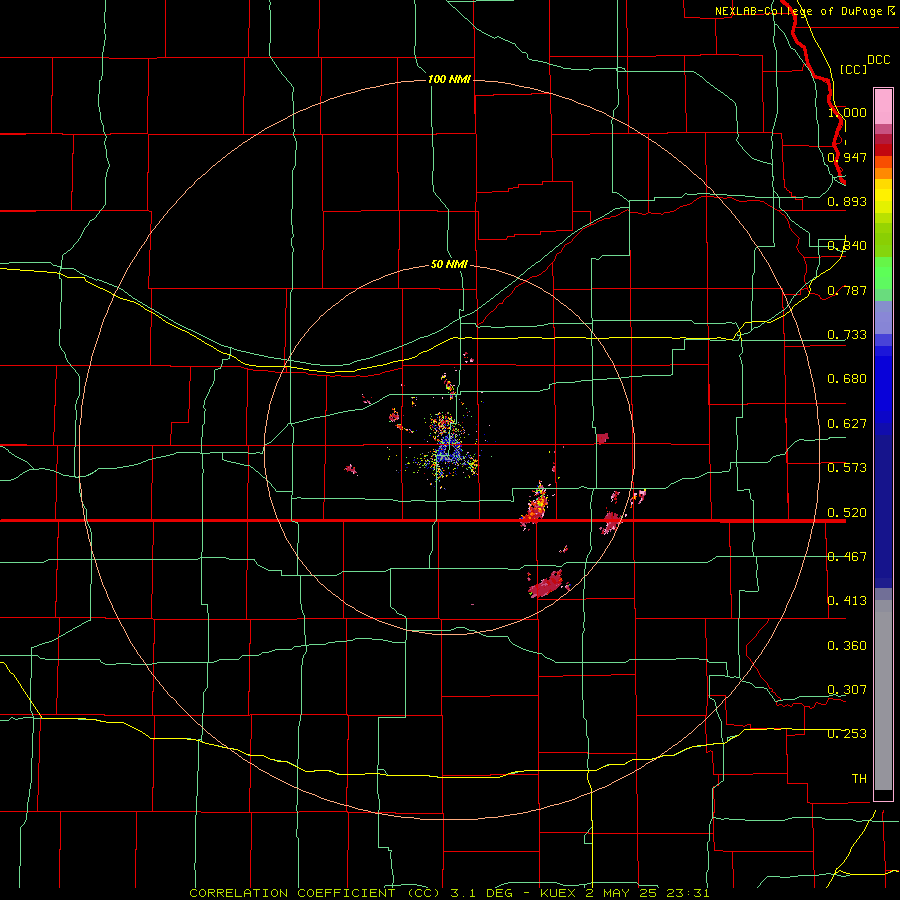This screenshot has height=900, width=900.
Task: Select the 0.840 scale value
Action: tap(847, 246)
